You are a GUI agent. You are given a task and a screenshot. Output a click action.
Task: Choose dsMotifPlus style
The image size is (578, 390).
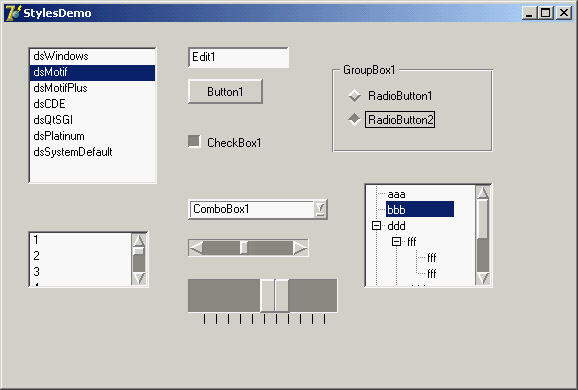click(x=92, y=88)
